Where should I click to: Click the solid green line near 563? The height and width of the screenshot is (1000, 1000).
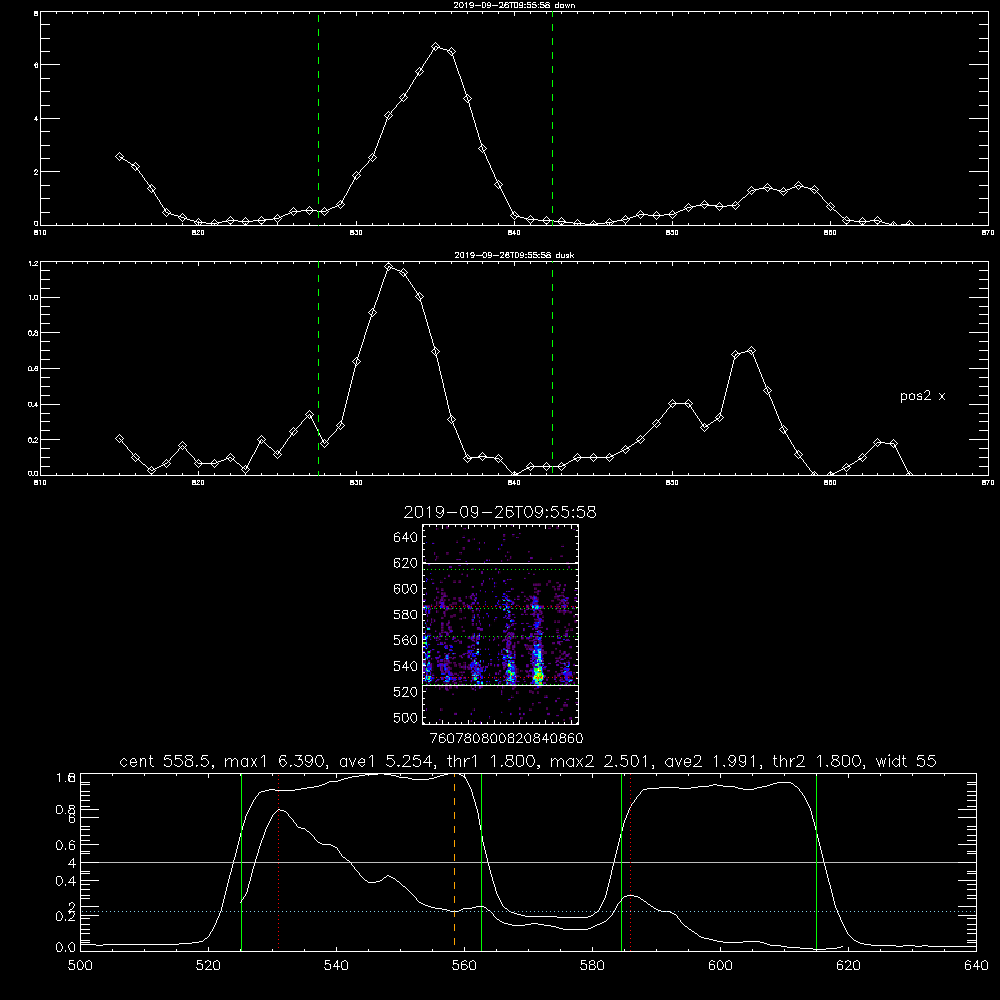point(482,861)
